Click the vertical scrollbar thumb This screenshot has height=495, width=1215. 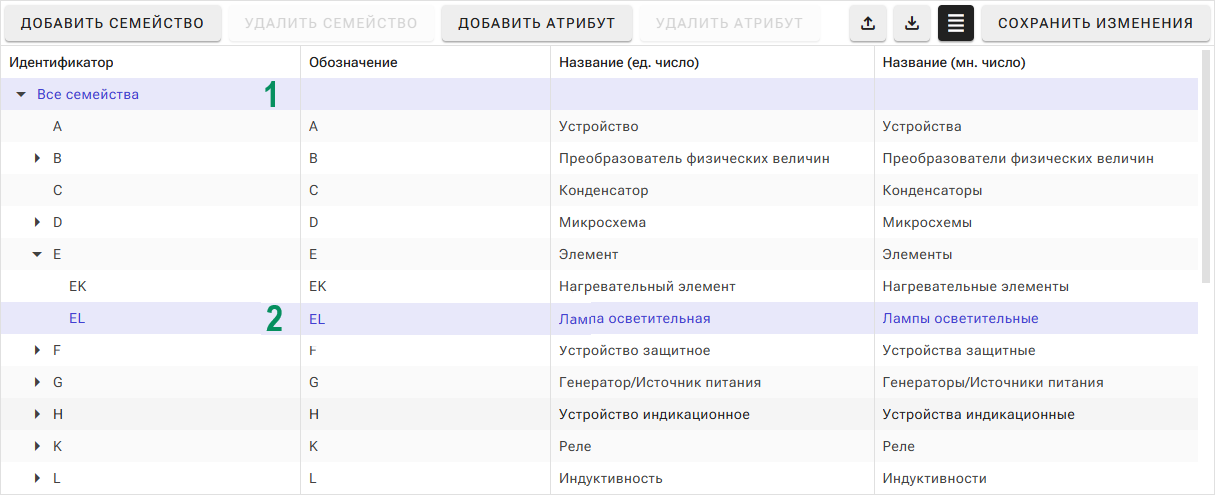pyautogui.click(x=1204, y=165)
